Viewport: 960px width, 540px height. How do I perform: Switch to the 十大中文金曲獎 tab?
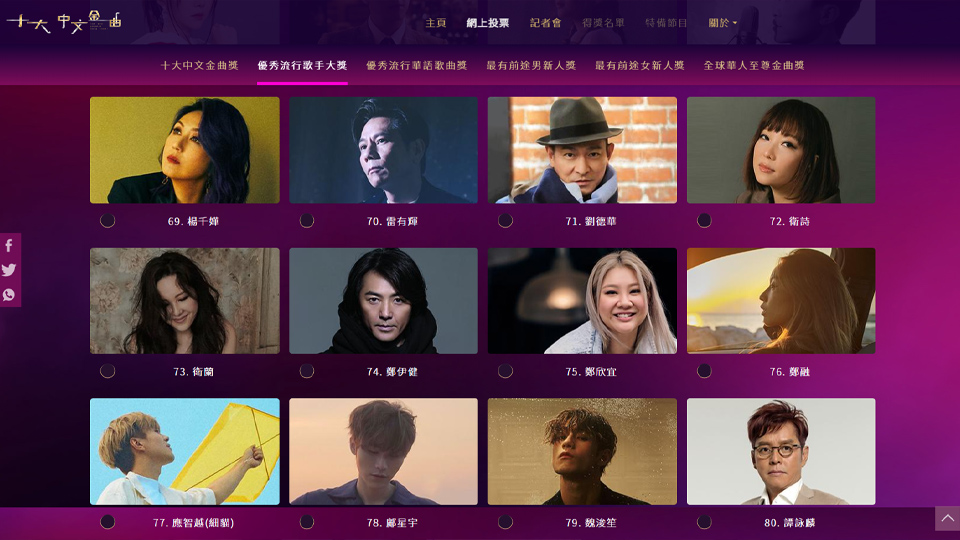click(x=200, y=66)
